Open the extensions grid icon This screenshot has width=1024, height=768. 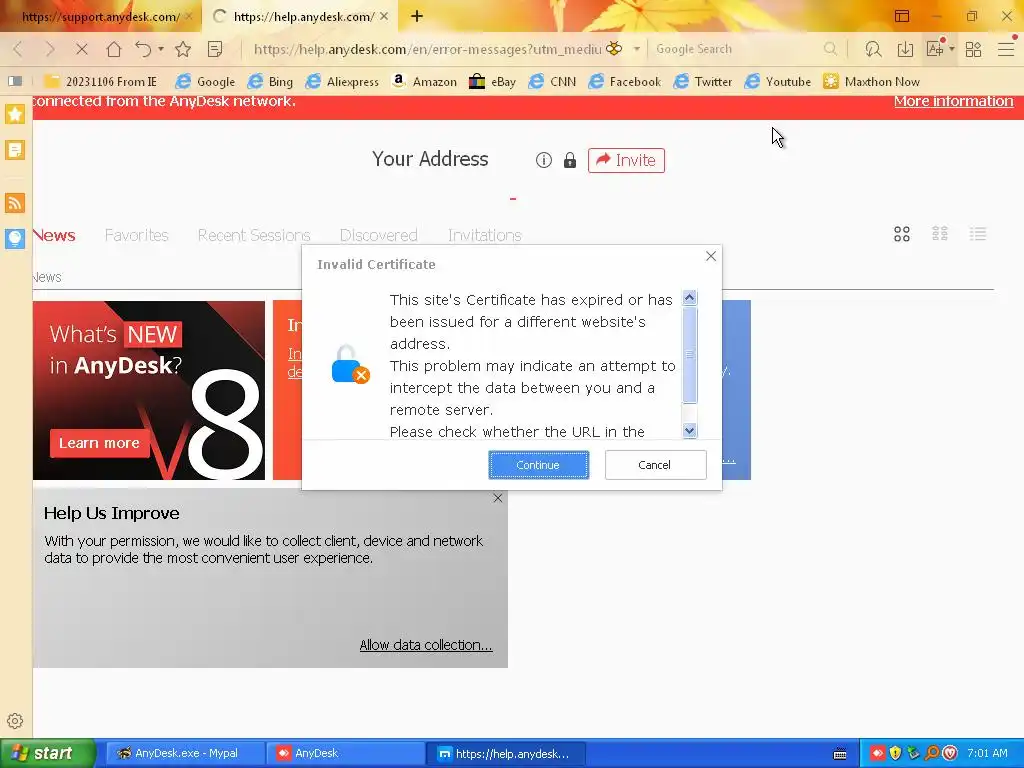coord(973,49)
